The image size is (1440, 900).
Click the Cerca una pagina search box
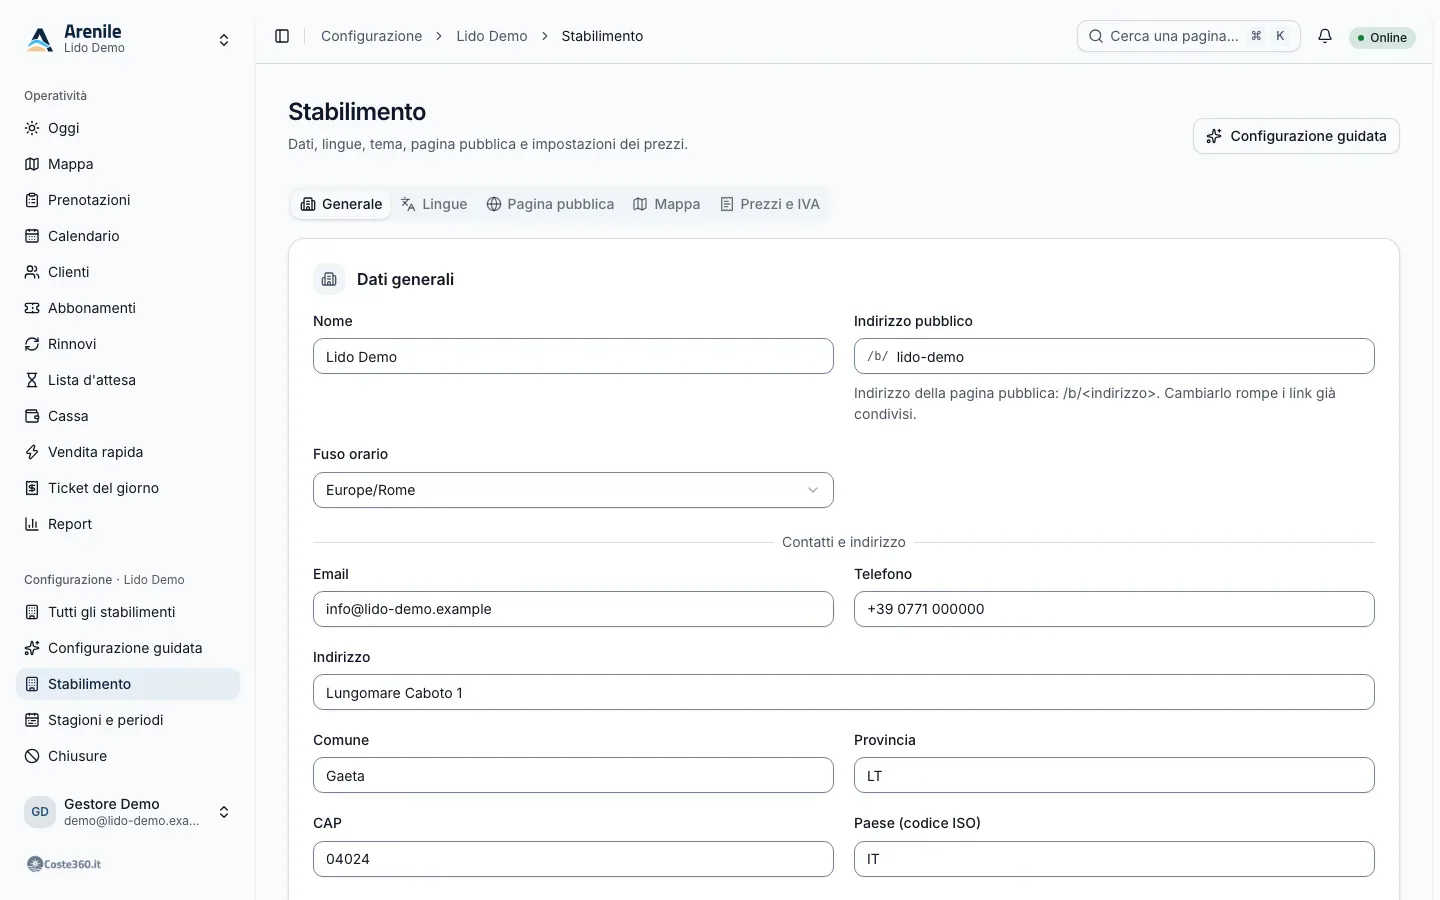pyautogui.click(x=1188, y=36)
